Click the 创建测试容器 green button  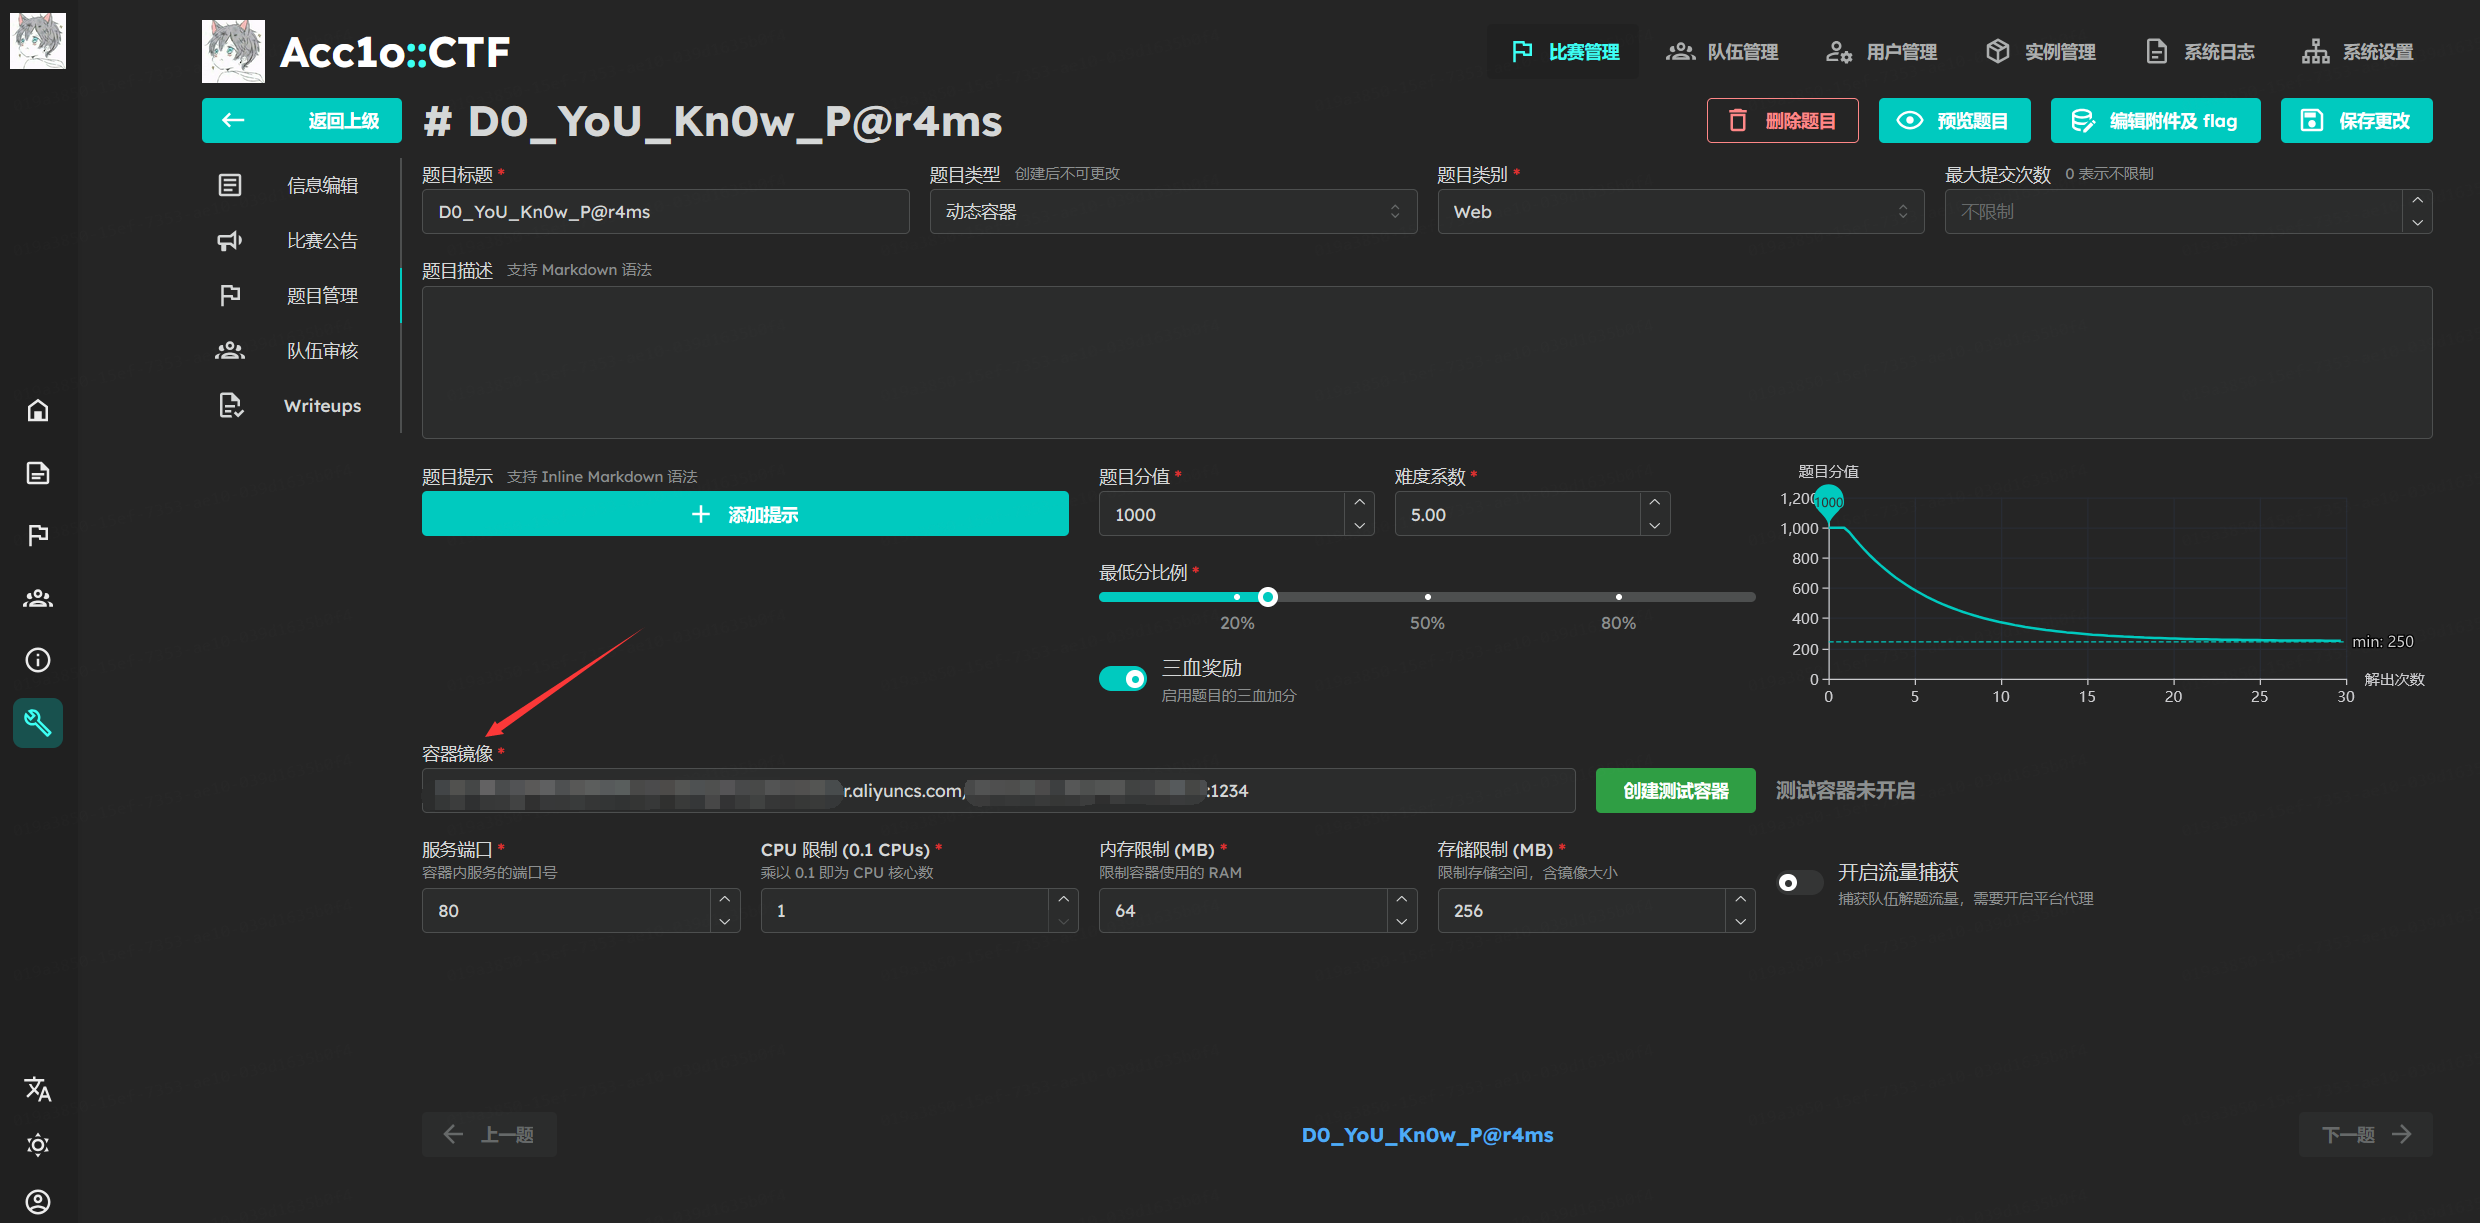pyautogui.click(x=1675, y=791)
